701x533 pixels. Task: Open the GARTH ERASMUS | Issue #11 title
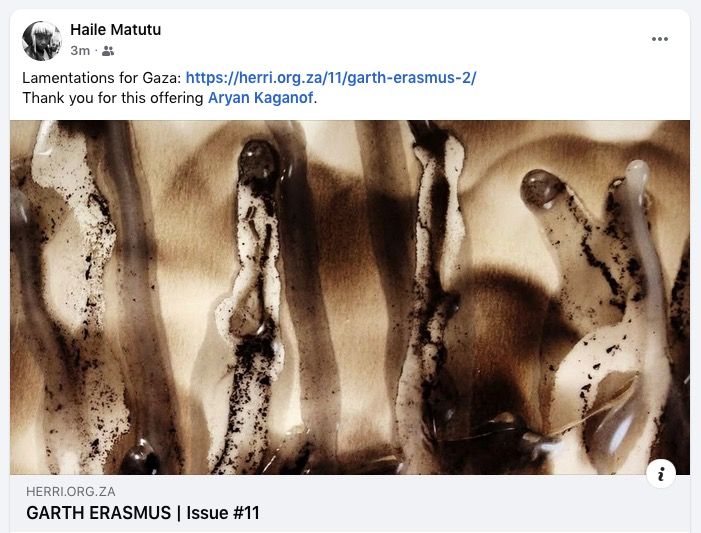pos(143,513)
